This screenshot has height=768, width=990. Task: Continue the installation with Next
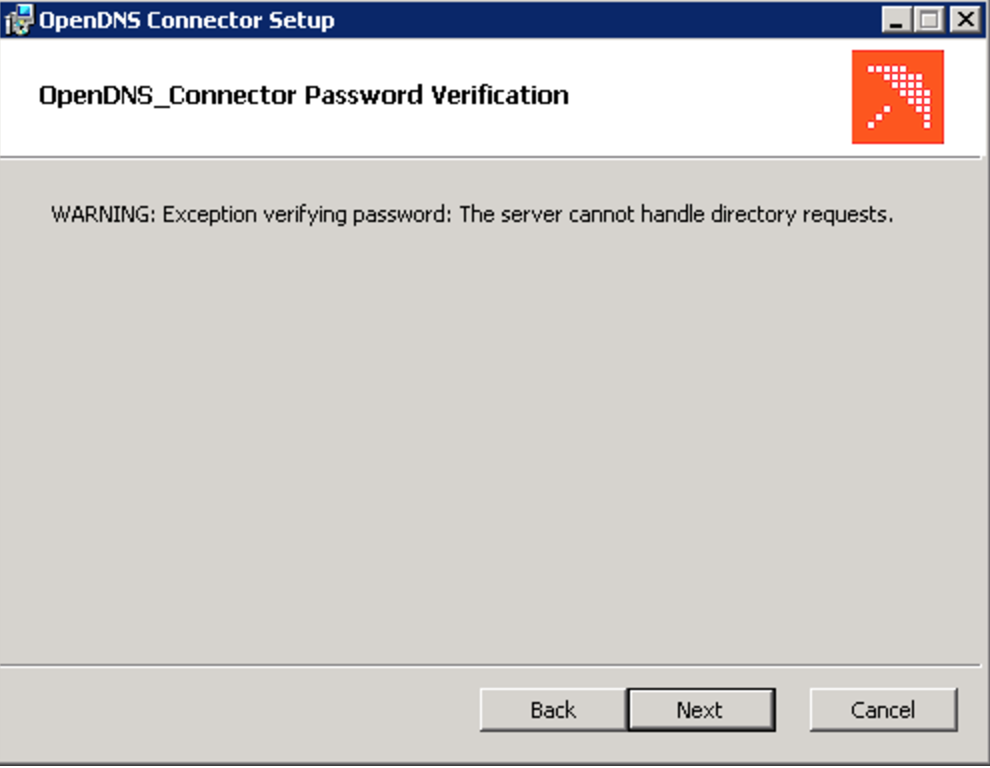701,710
